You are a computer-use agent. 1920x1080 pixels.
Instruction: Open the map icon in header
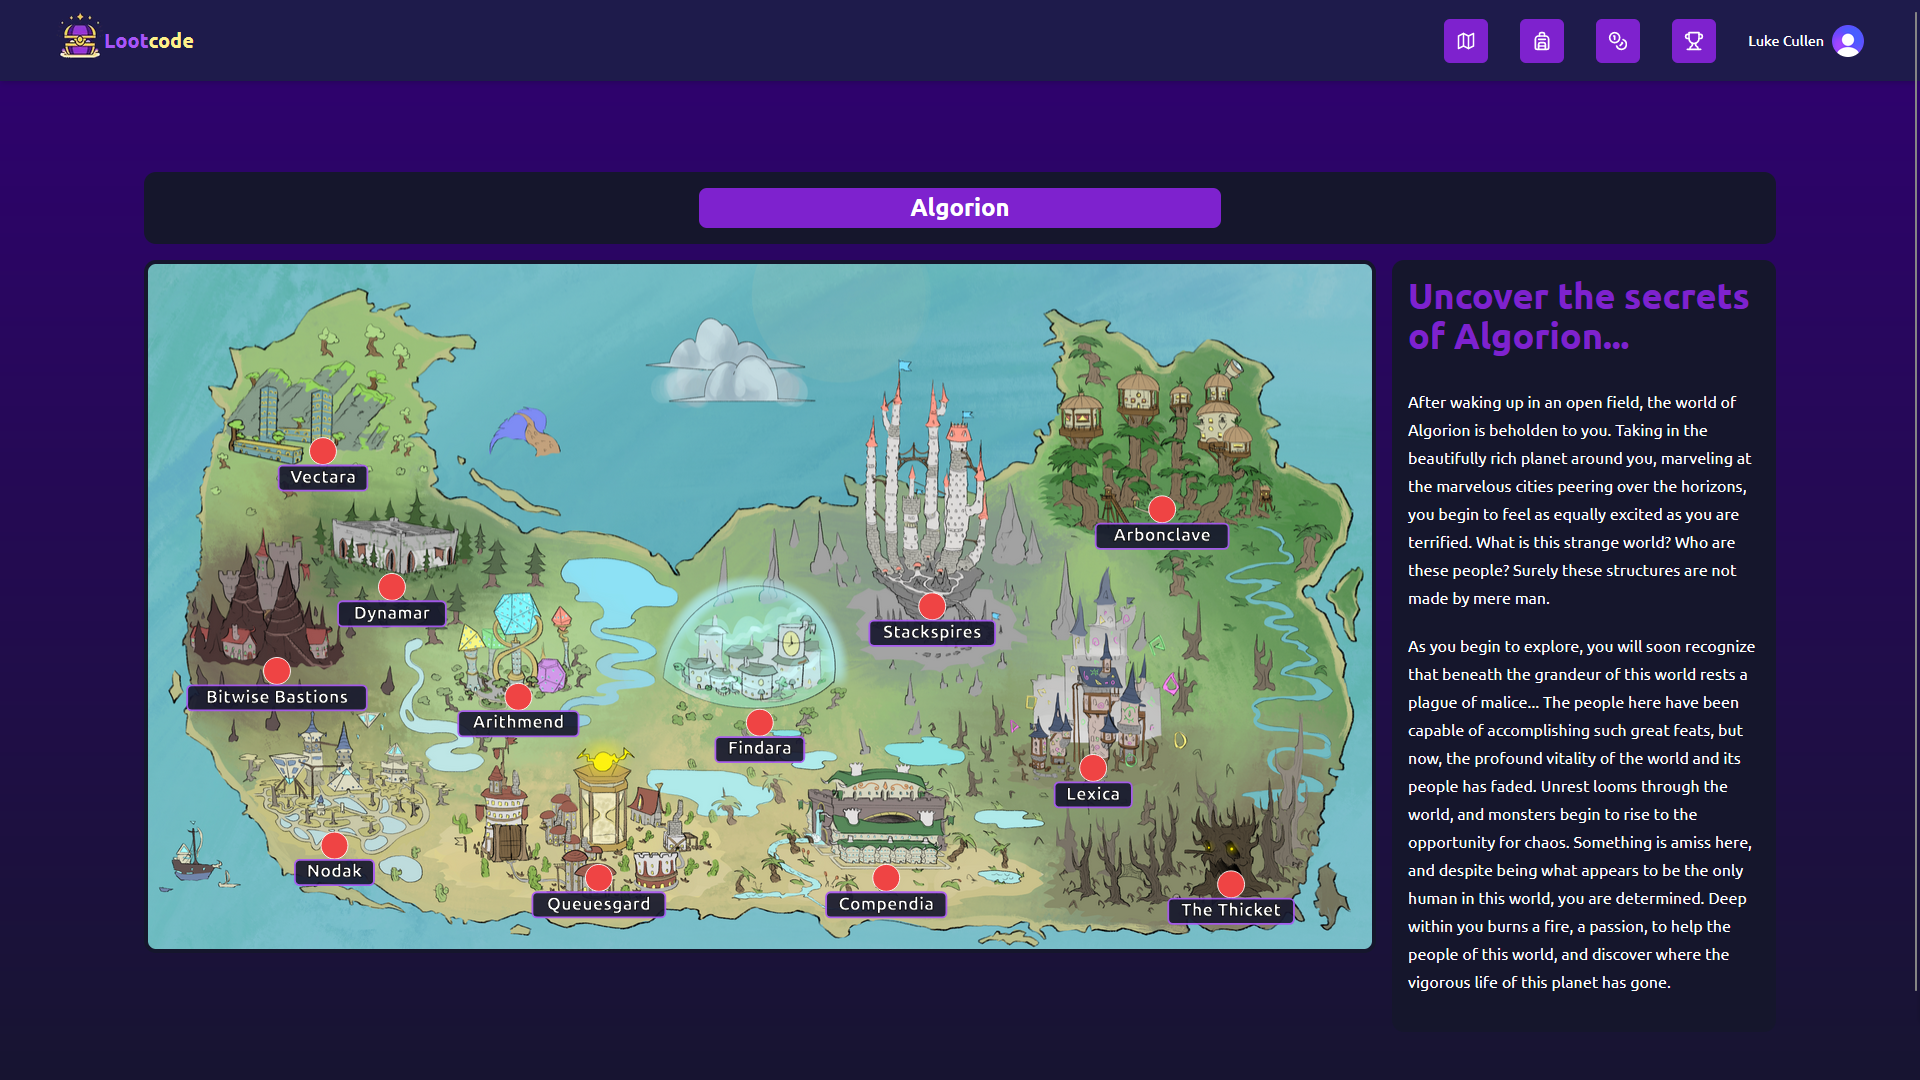(1465, 41)
